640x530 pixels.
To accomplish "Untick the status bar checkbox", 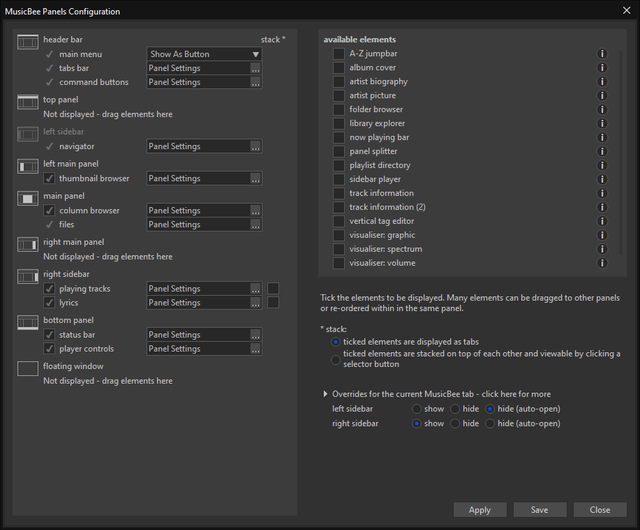I will point(49,334).
